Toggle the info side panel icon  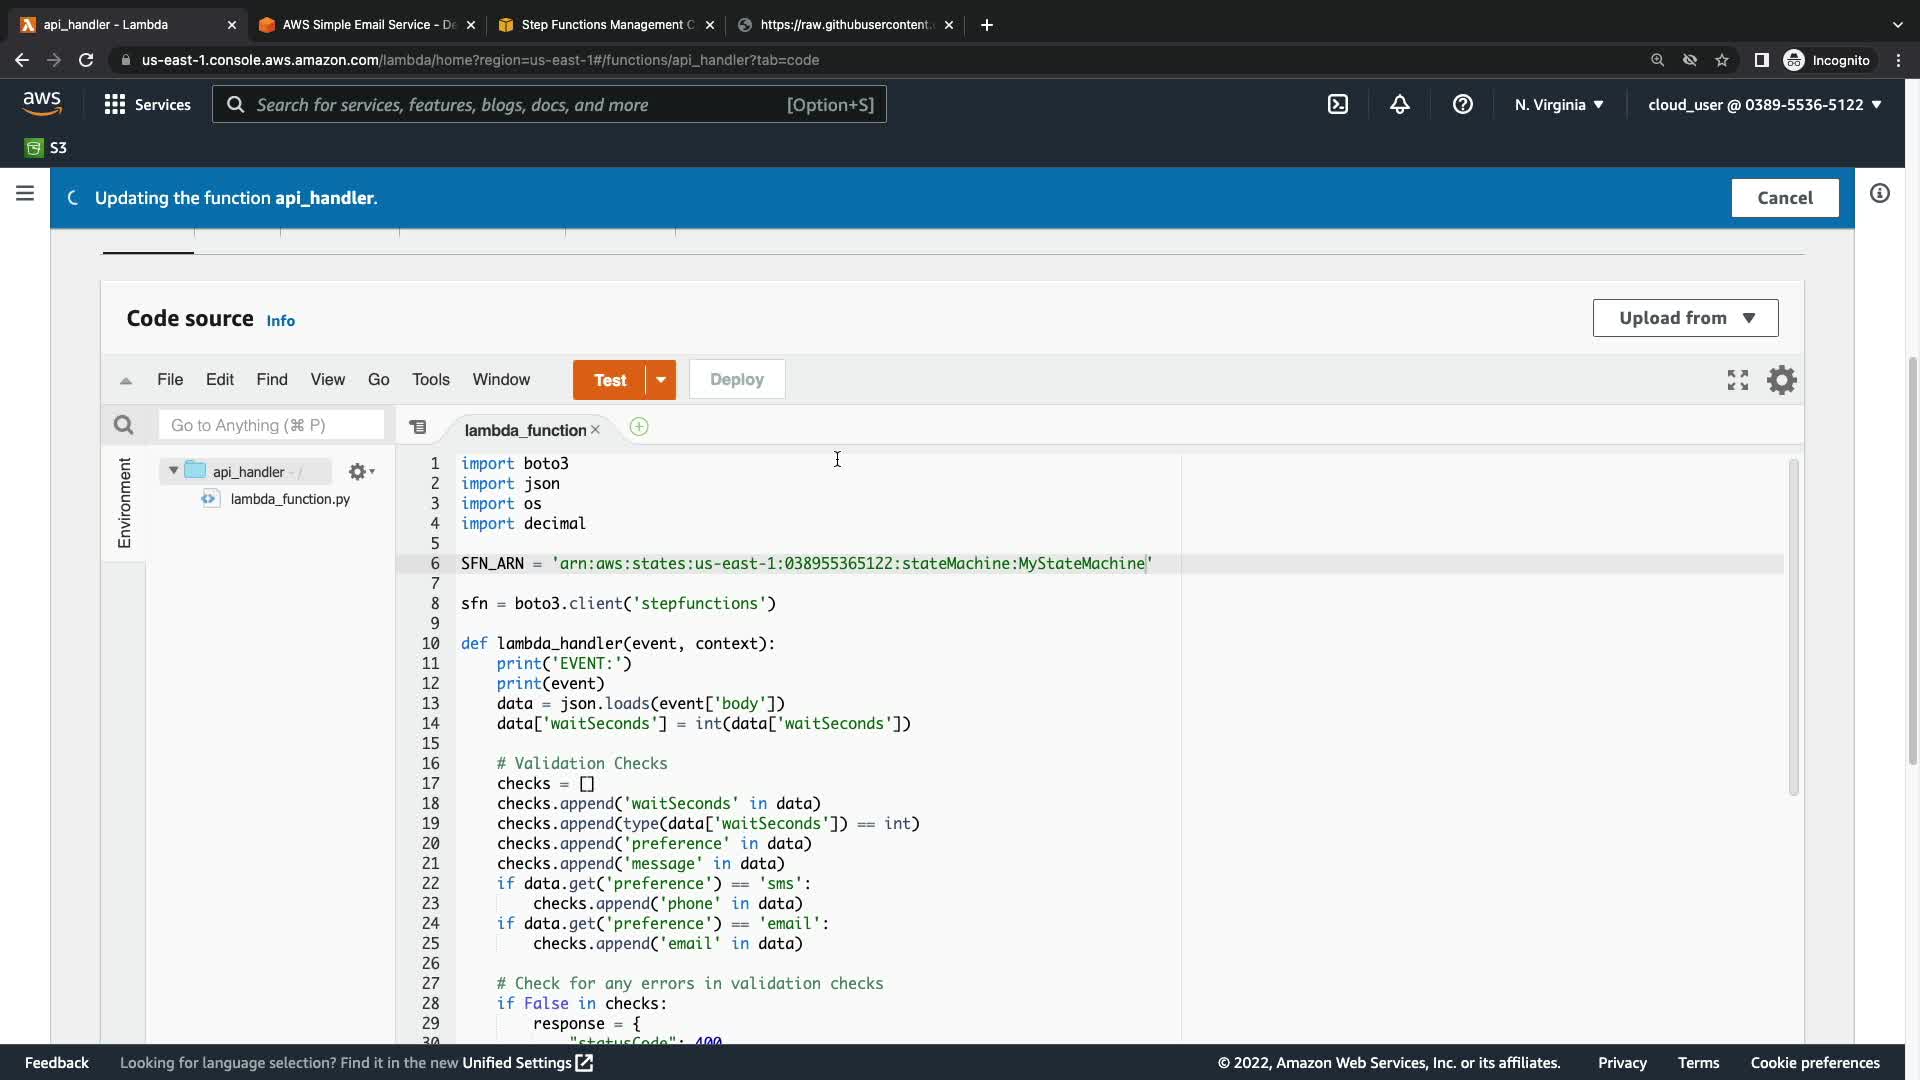[x=1879, y=193]
